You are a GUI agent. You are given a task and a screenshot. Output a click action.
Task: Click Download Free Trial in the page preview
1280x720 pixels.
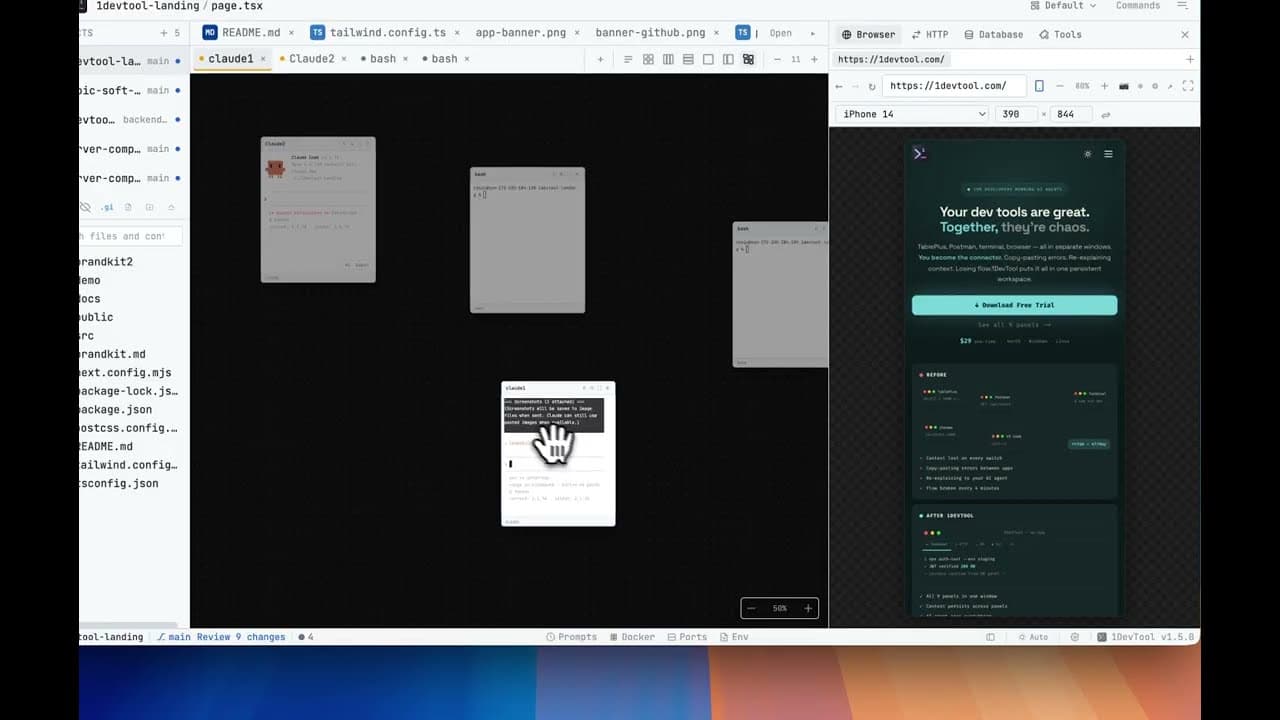[x=1015, y=304]
